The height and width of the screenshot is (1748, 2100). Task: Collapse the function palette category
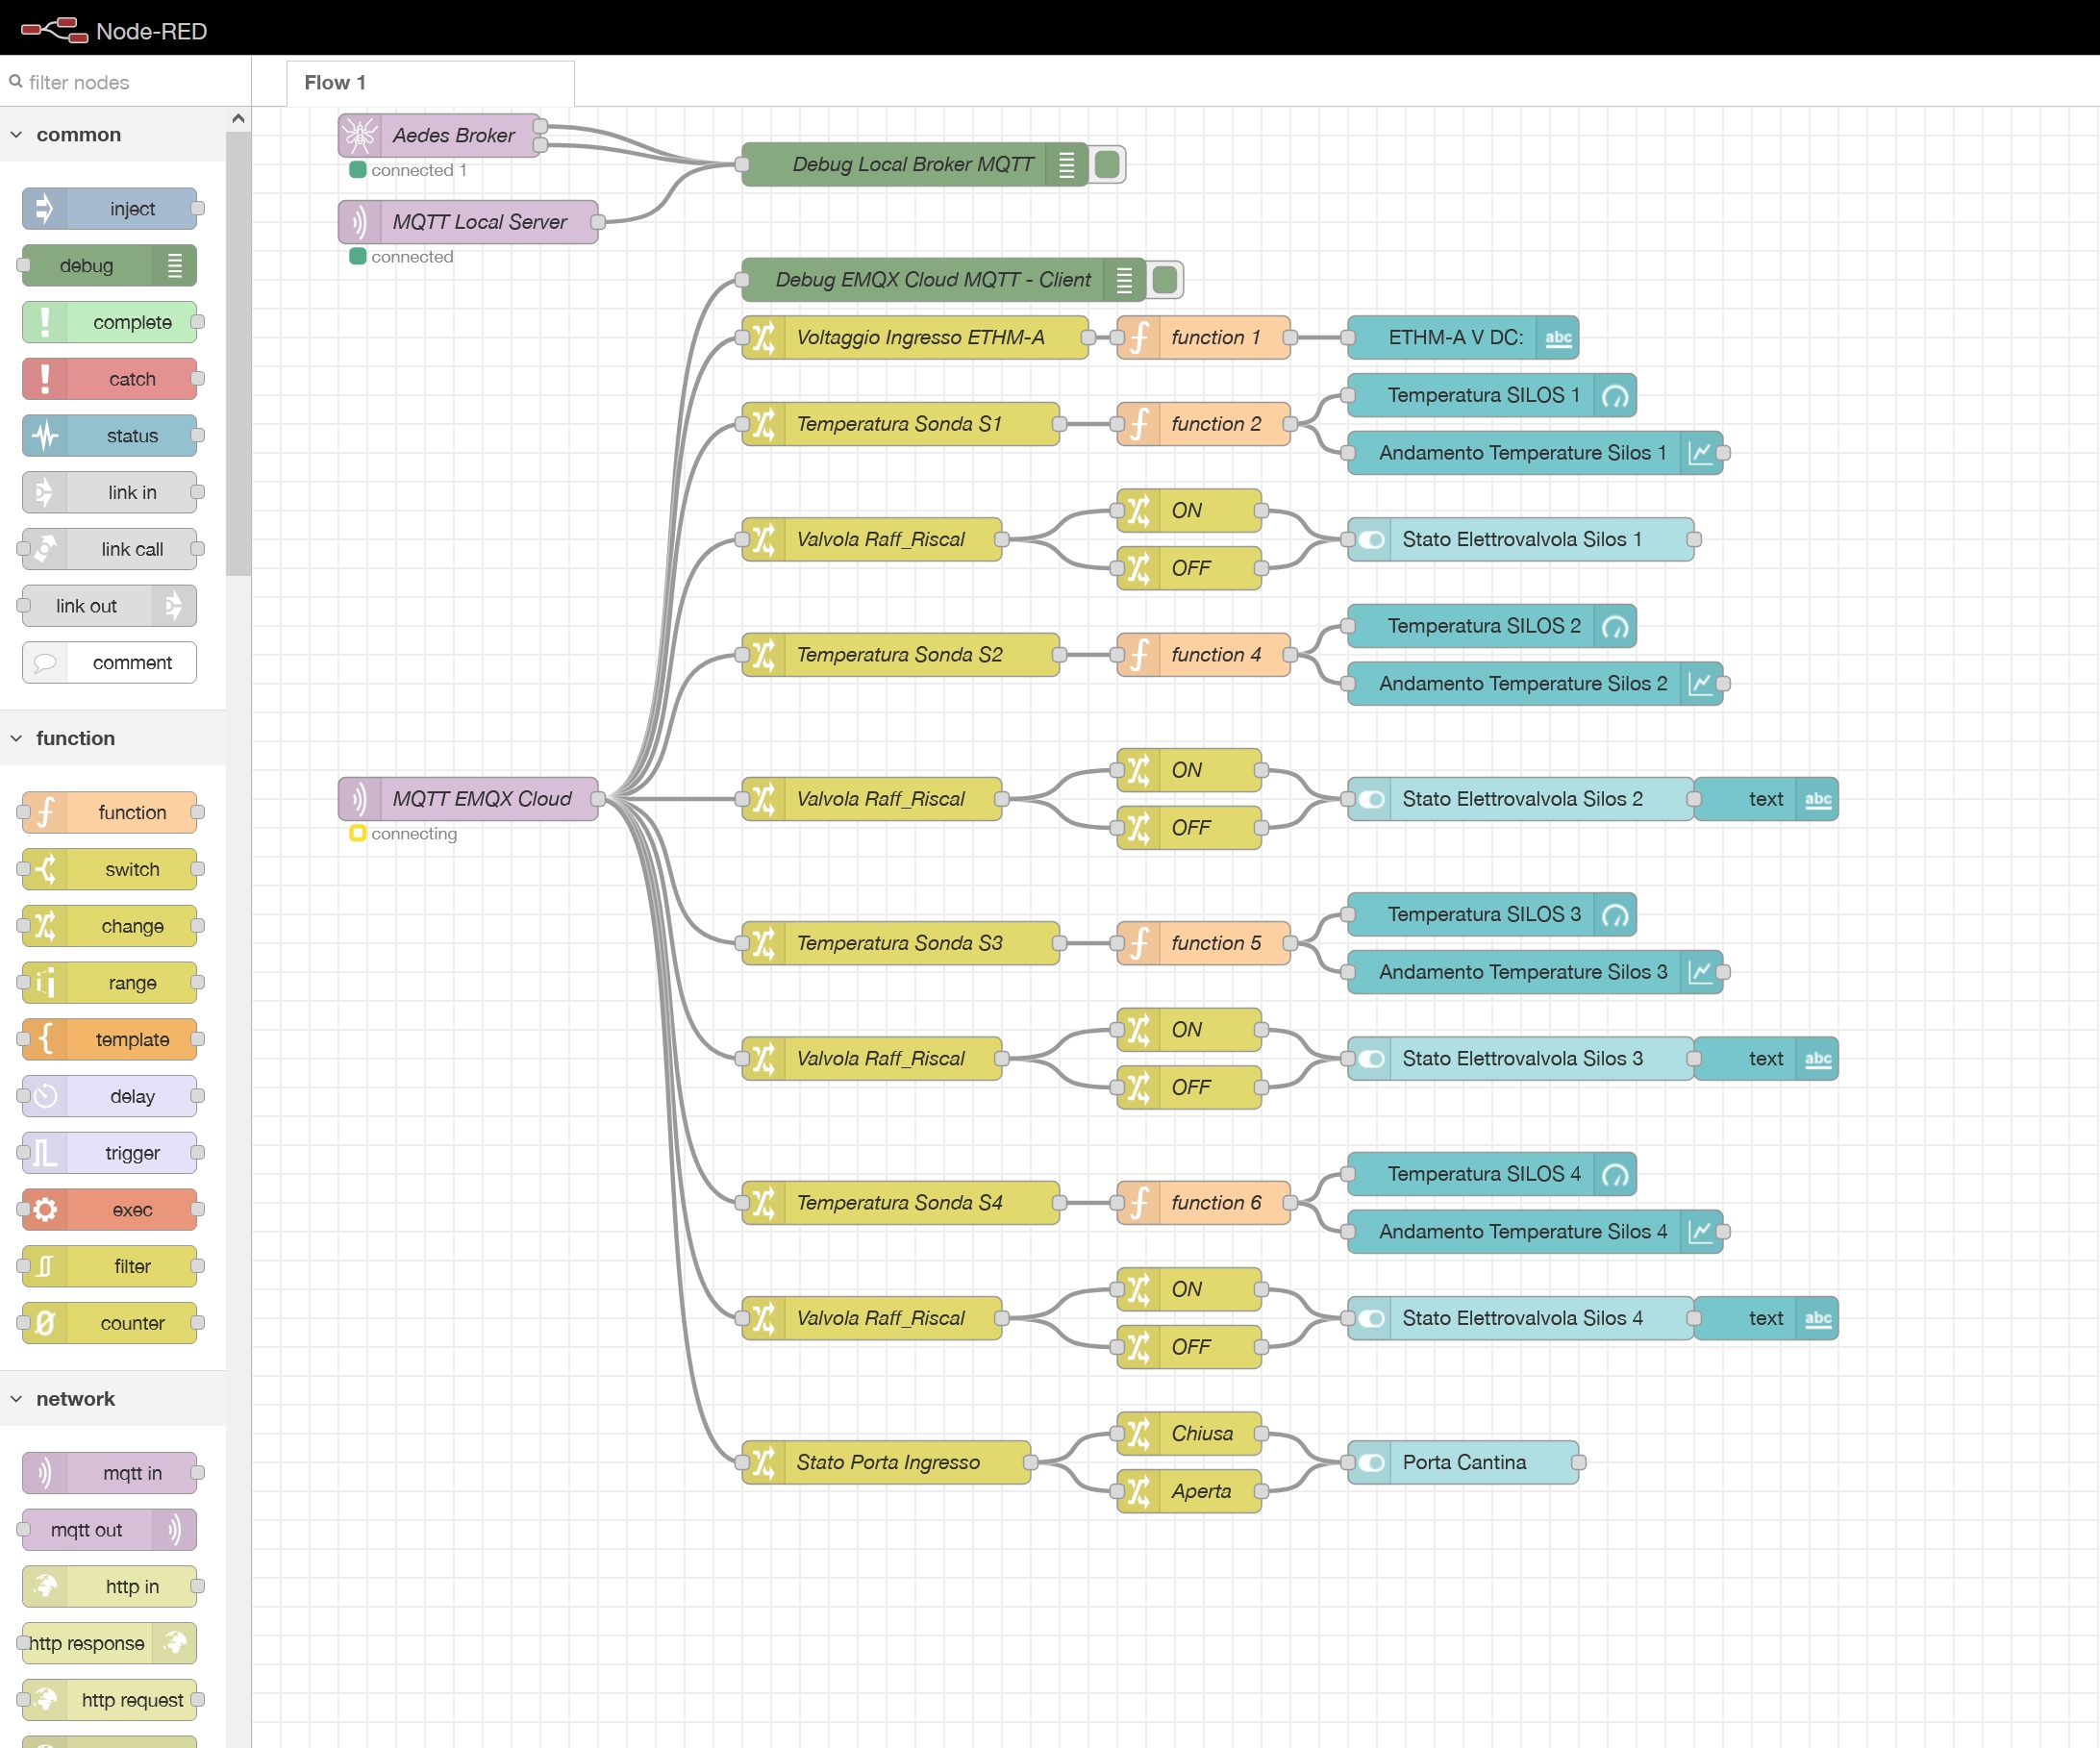pos(113,738)
